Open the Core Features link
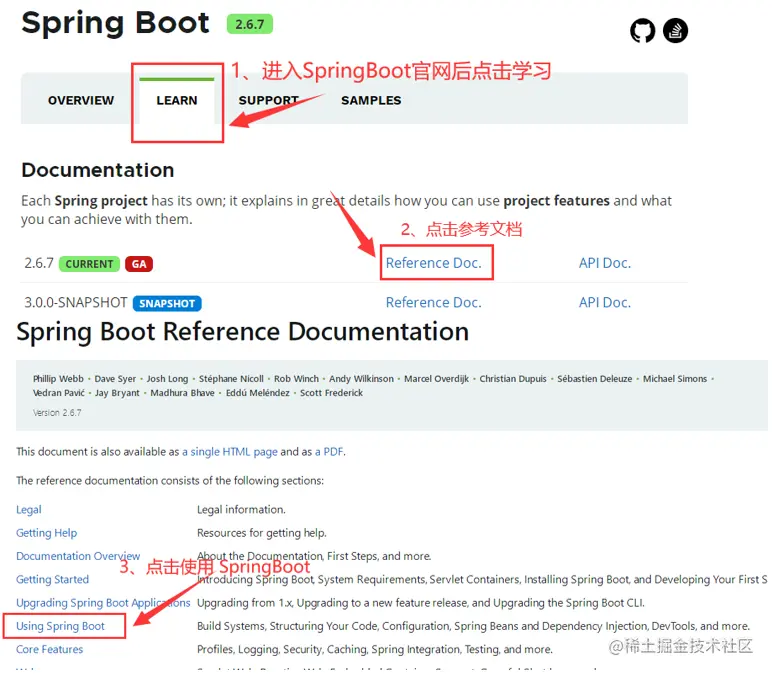This screenshot has width=772, height=674. coord(49,649)
